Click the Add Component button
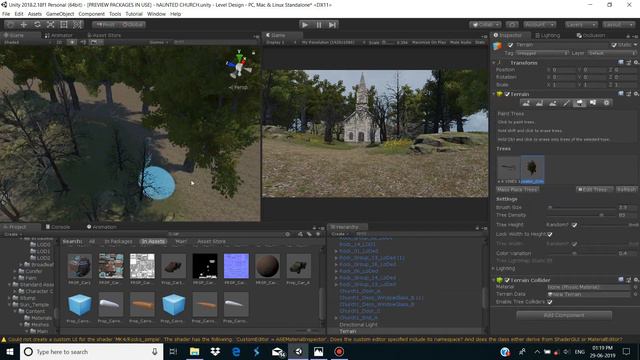This screenshot has height=360, width=640. pyautogui.click(x=564, y=315)
